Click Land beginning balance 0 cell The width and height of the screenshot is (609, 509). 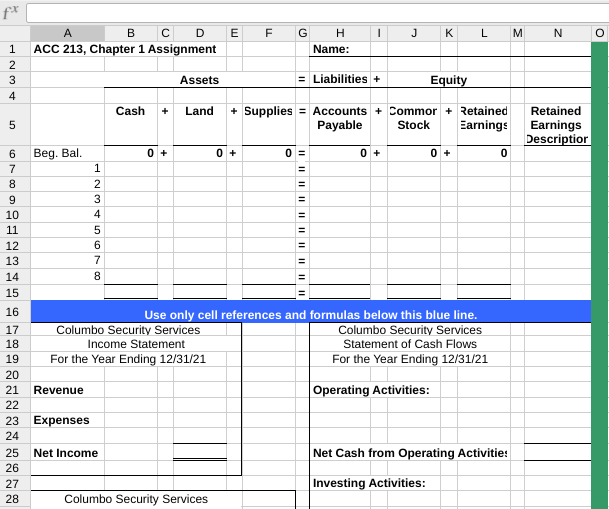click(x=200, y=153)
